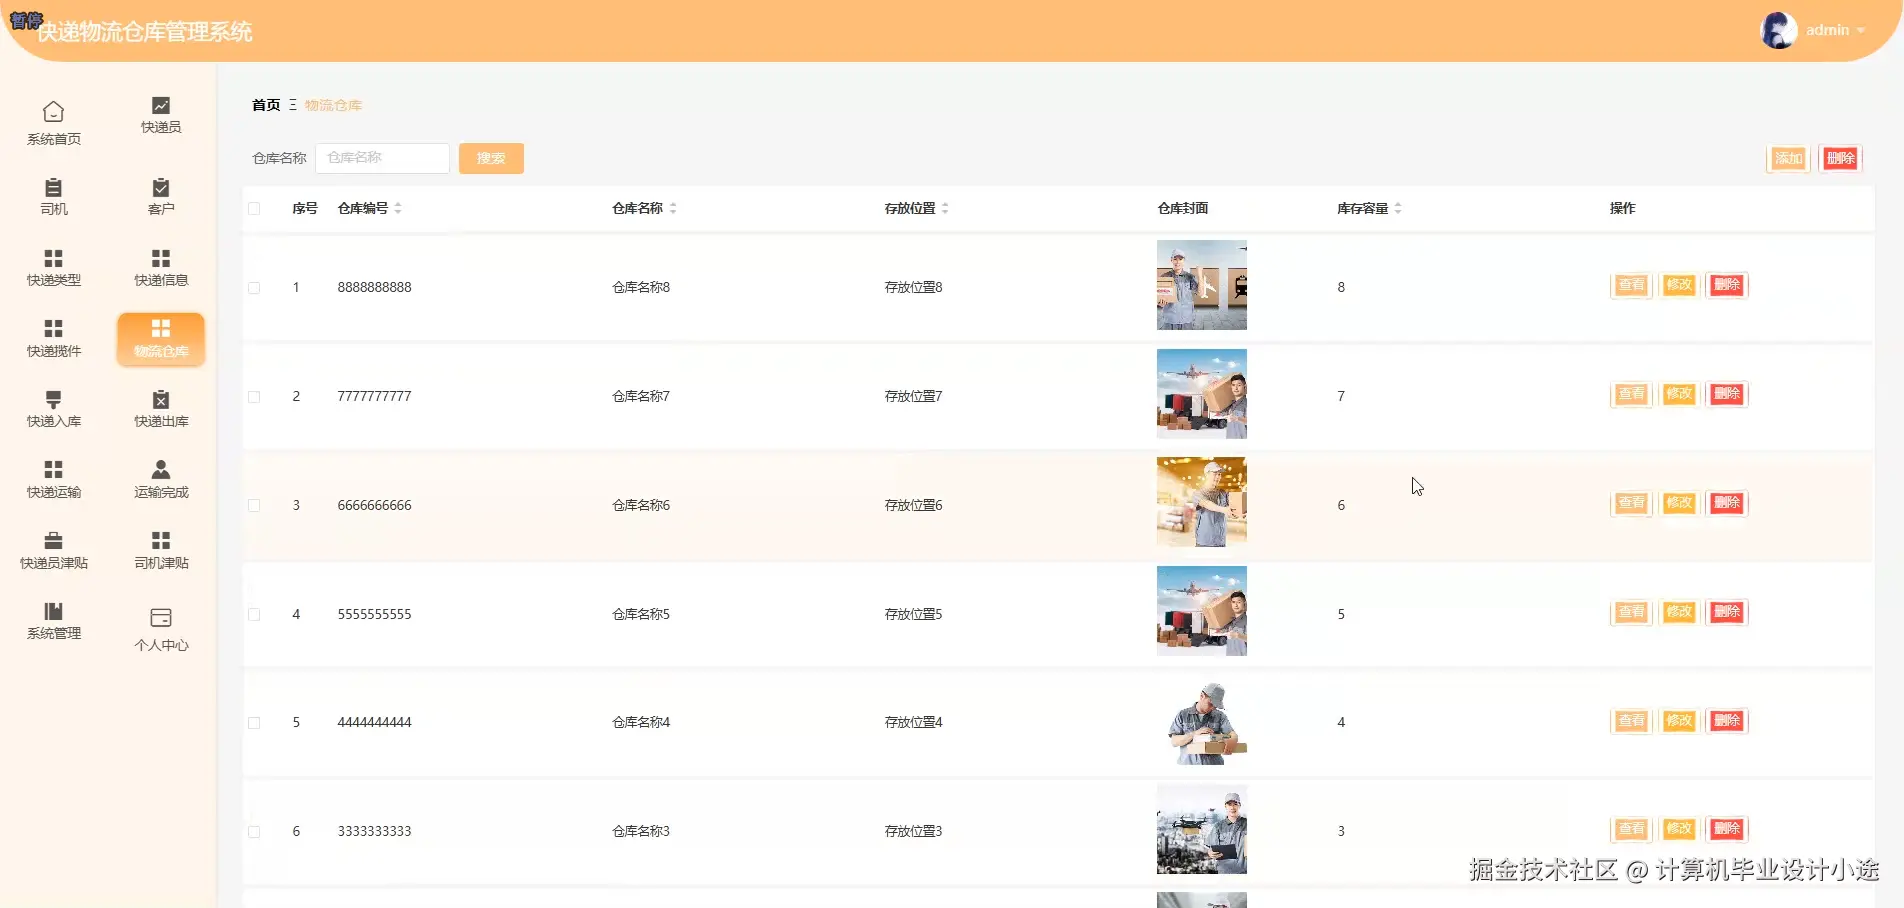Screen dimensions: 1904x908
Task: Click warehouse number 8888888888 cell
Action: (x=374, y=288)
